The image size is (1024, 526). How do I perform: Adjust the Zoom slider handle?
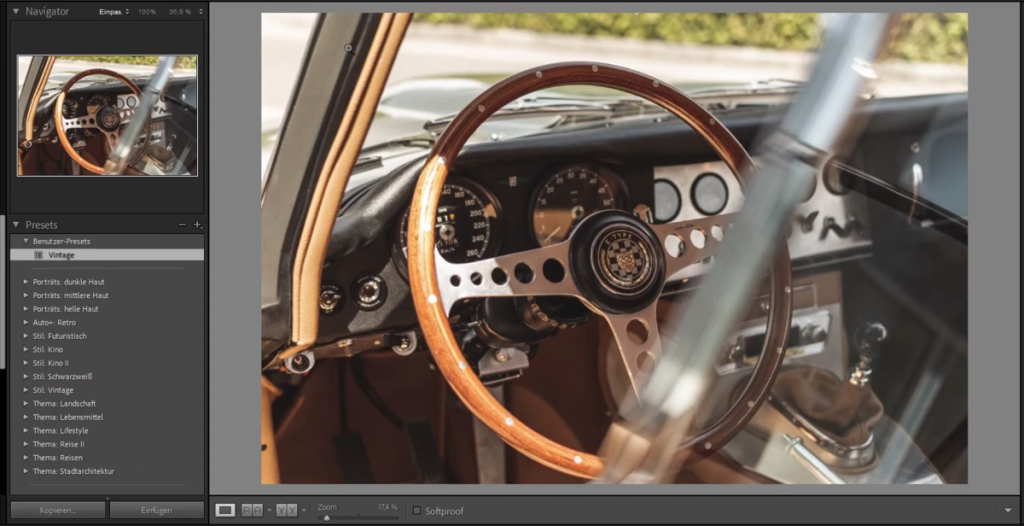(x=327, y=518)
